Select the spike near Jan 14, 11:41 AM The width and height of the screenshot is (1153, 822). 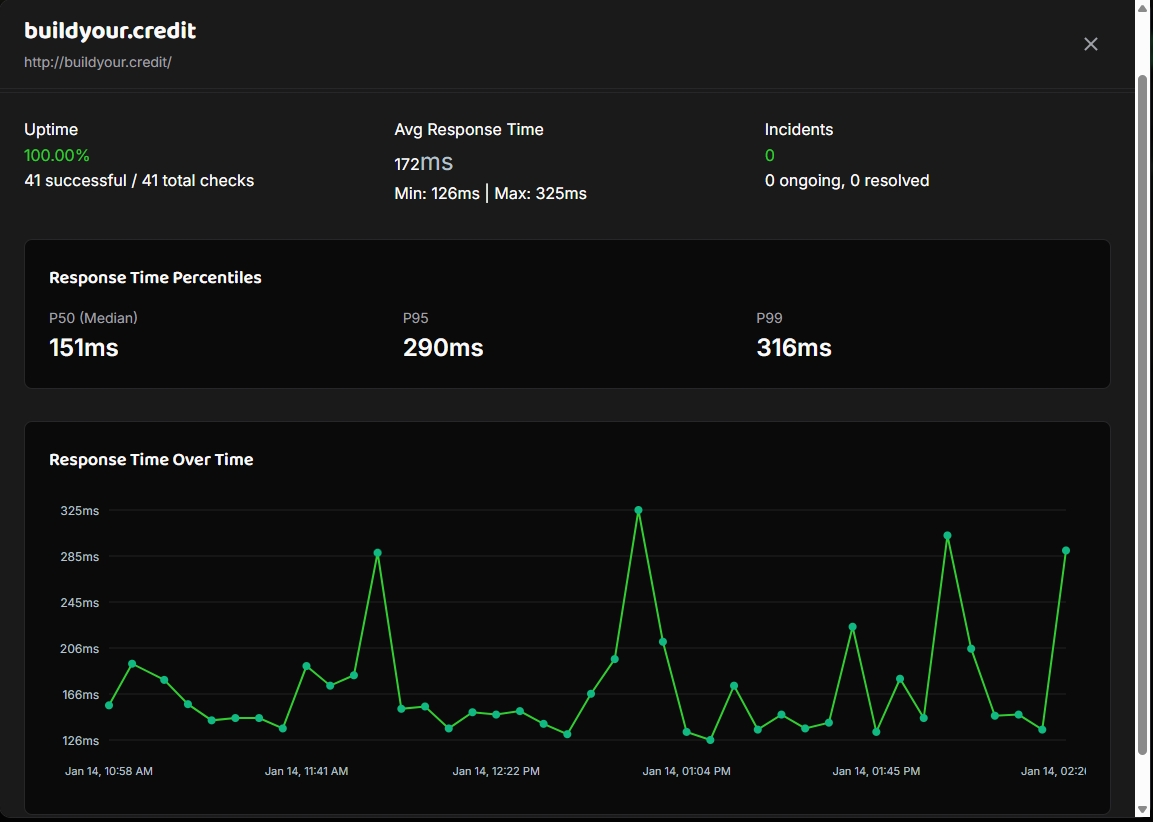[x=377, y=551]
